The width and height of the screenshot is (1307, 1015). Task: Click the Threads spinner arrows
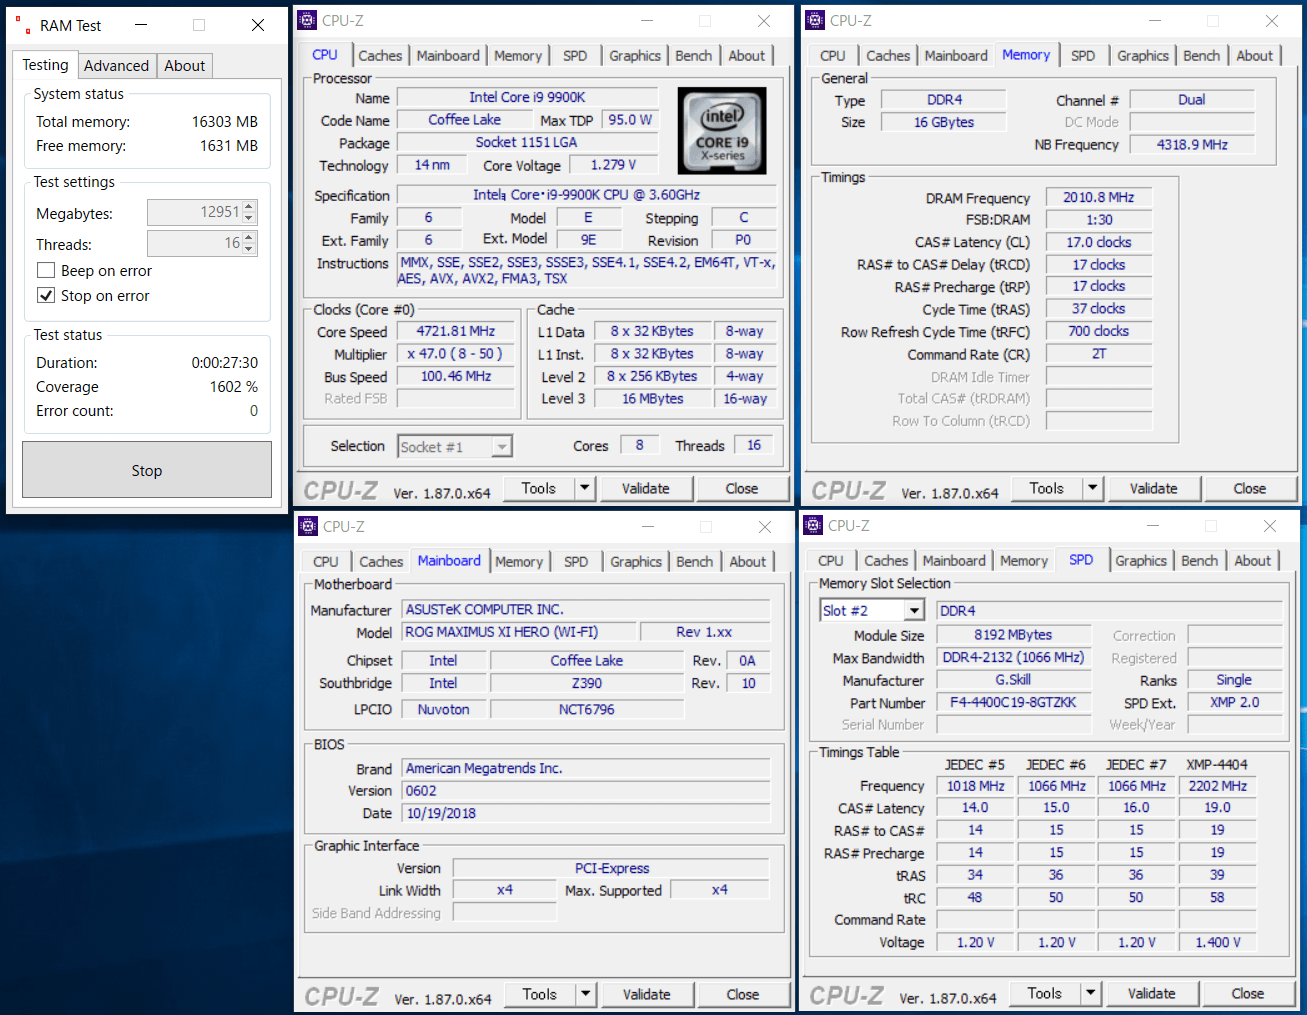tap(250, 243)
